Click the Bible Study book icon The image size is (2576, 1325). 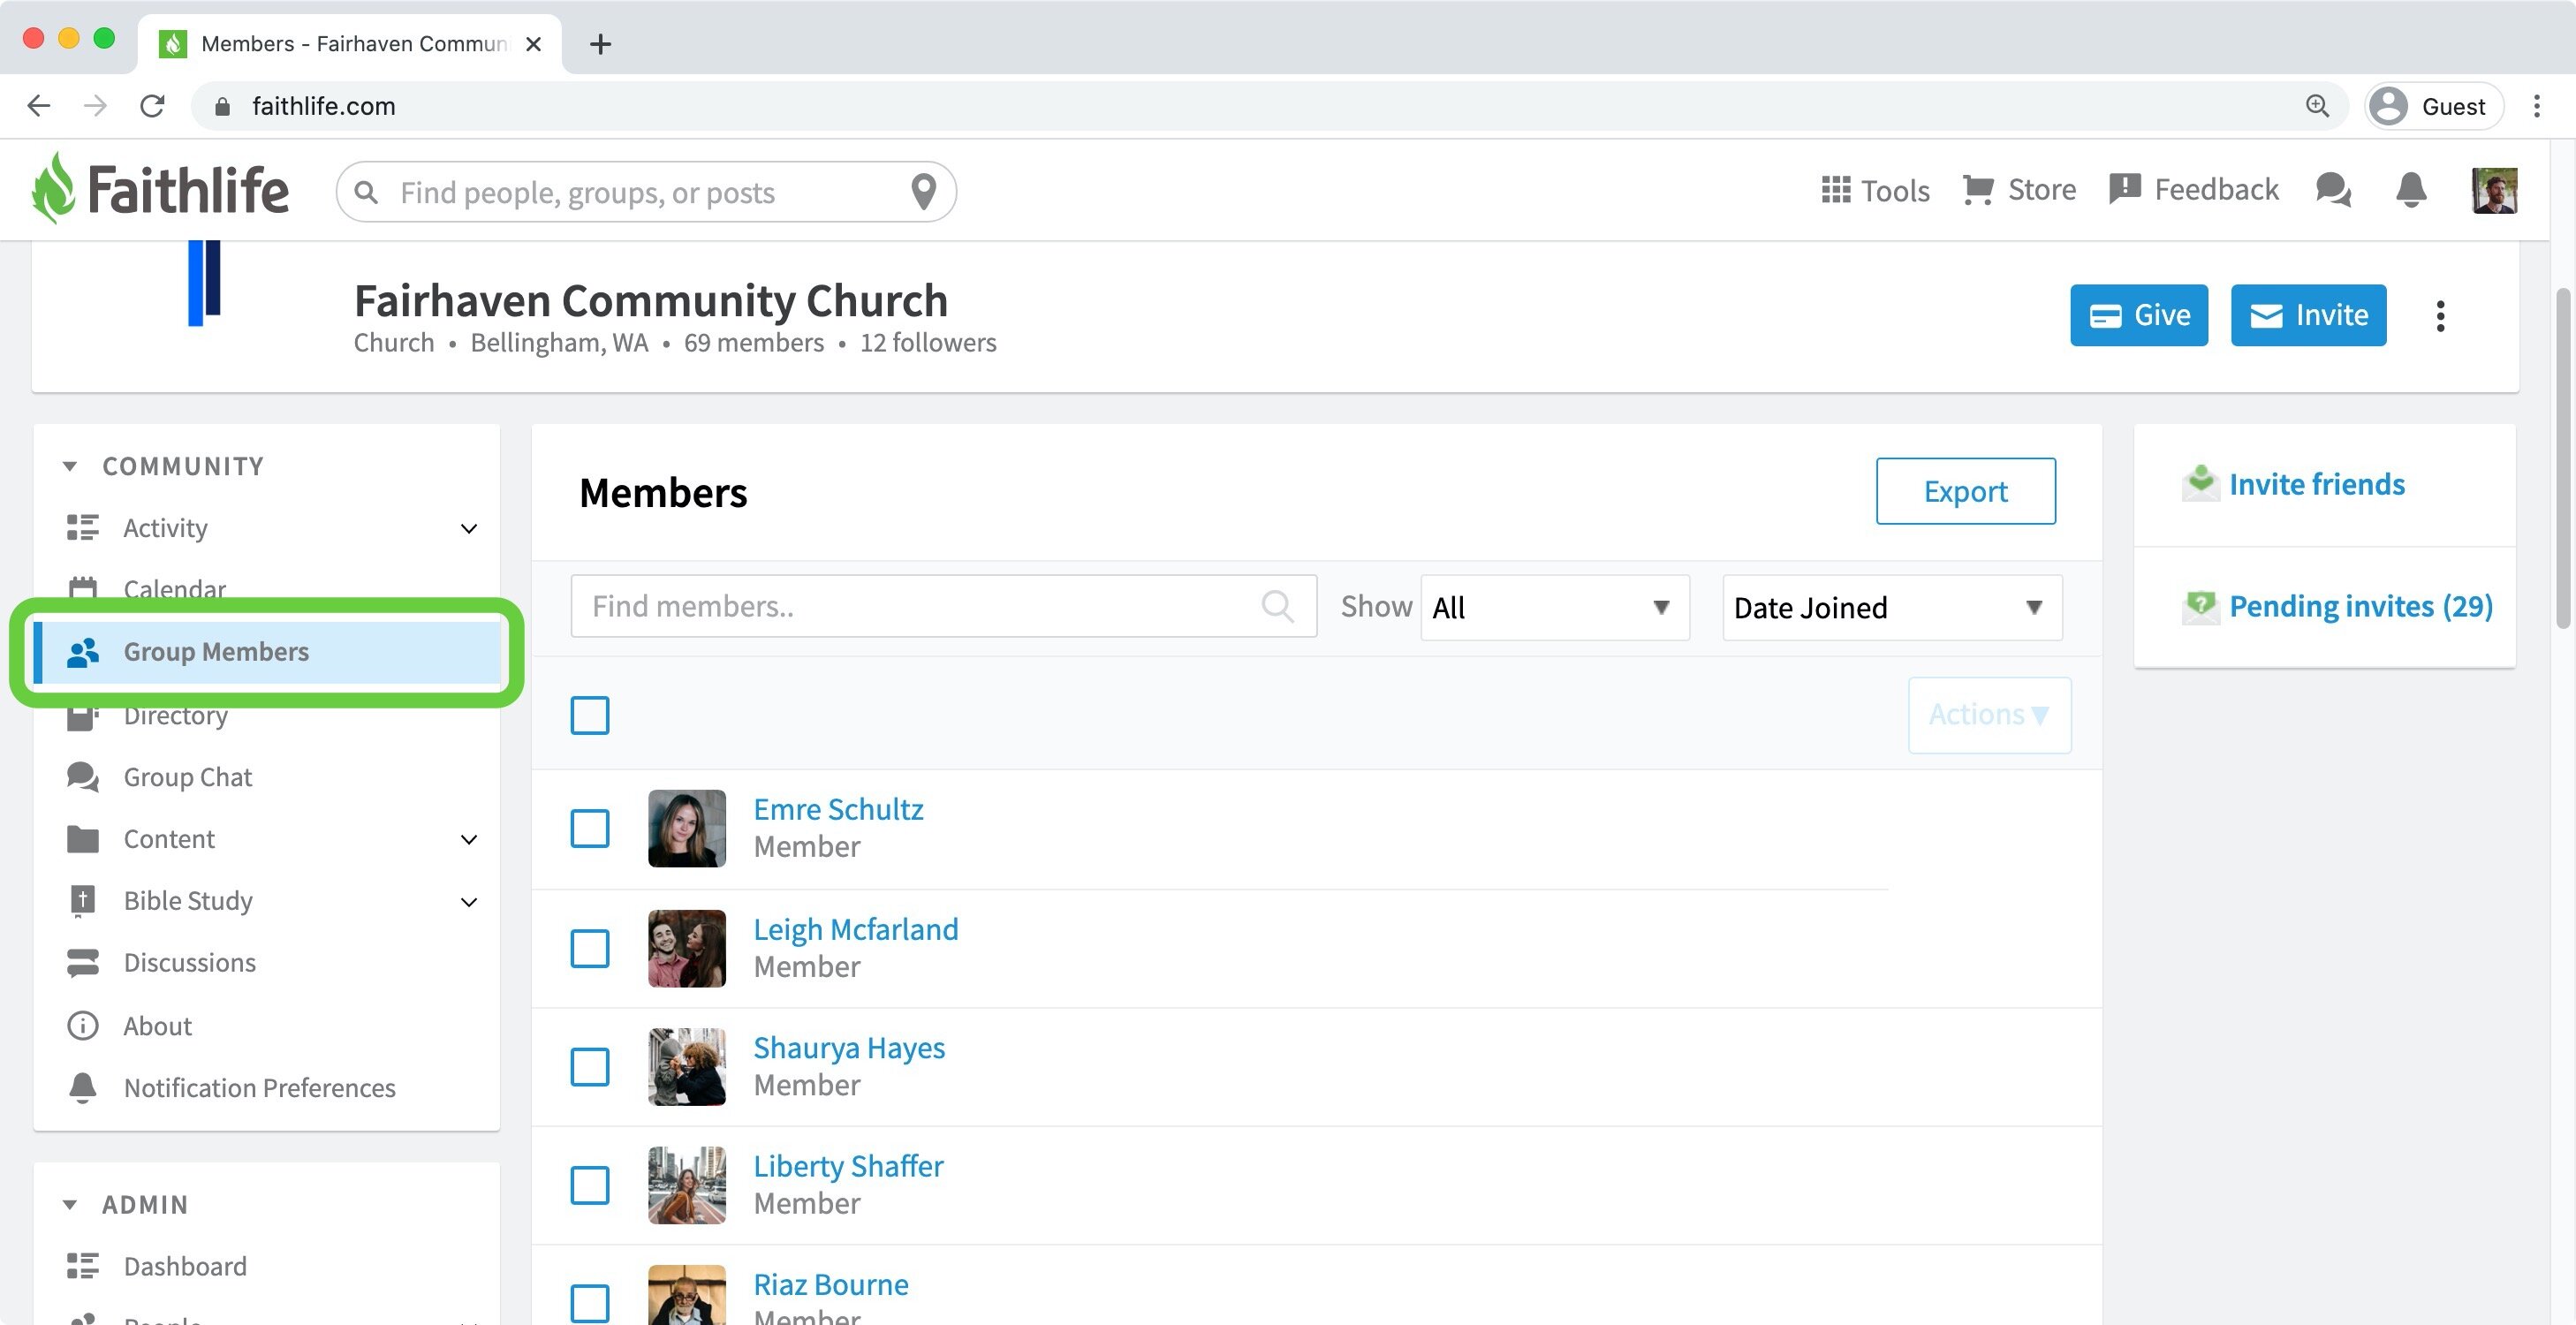tap(82, 901)
